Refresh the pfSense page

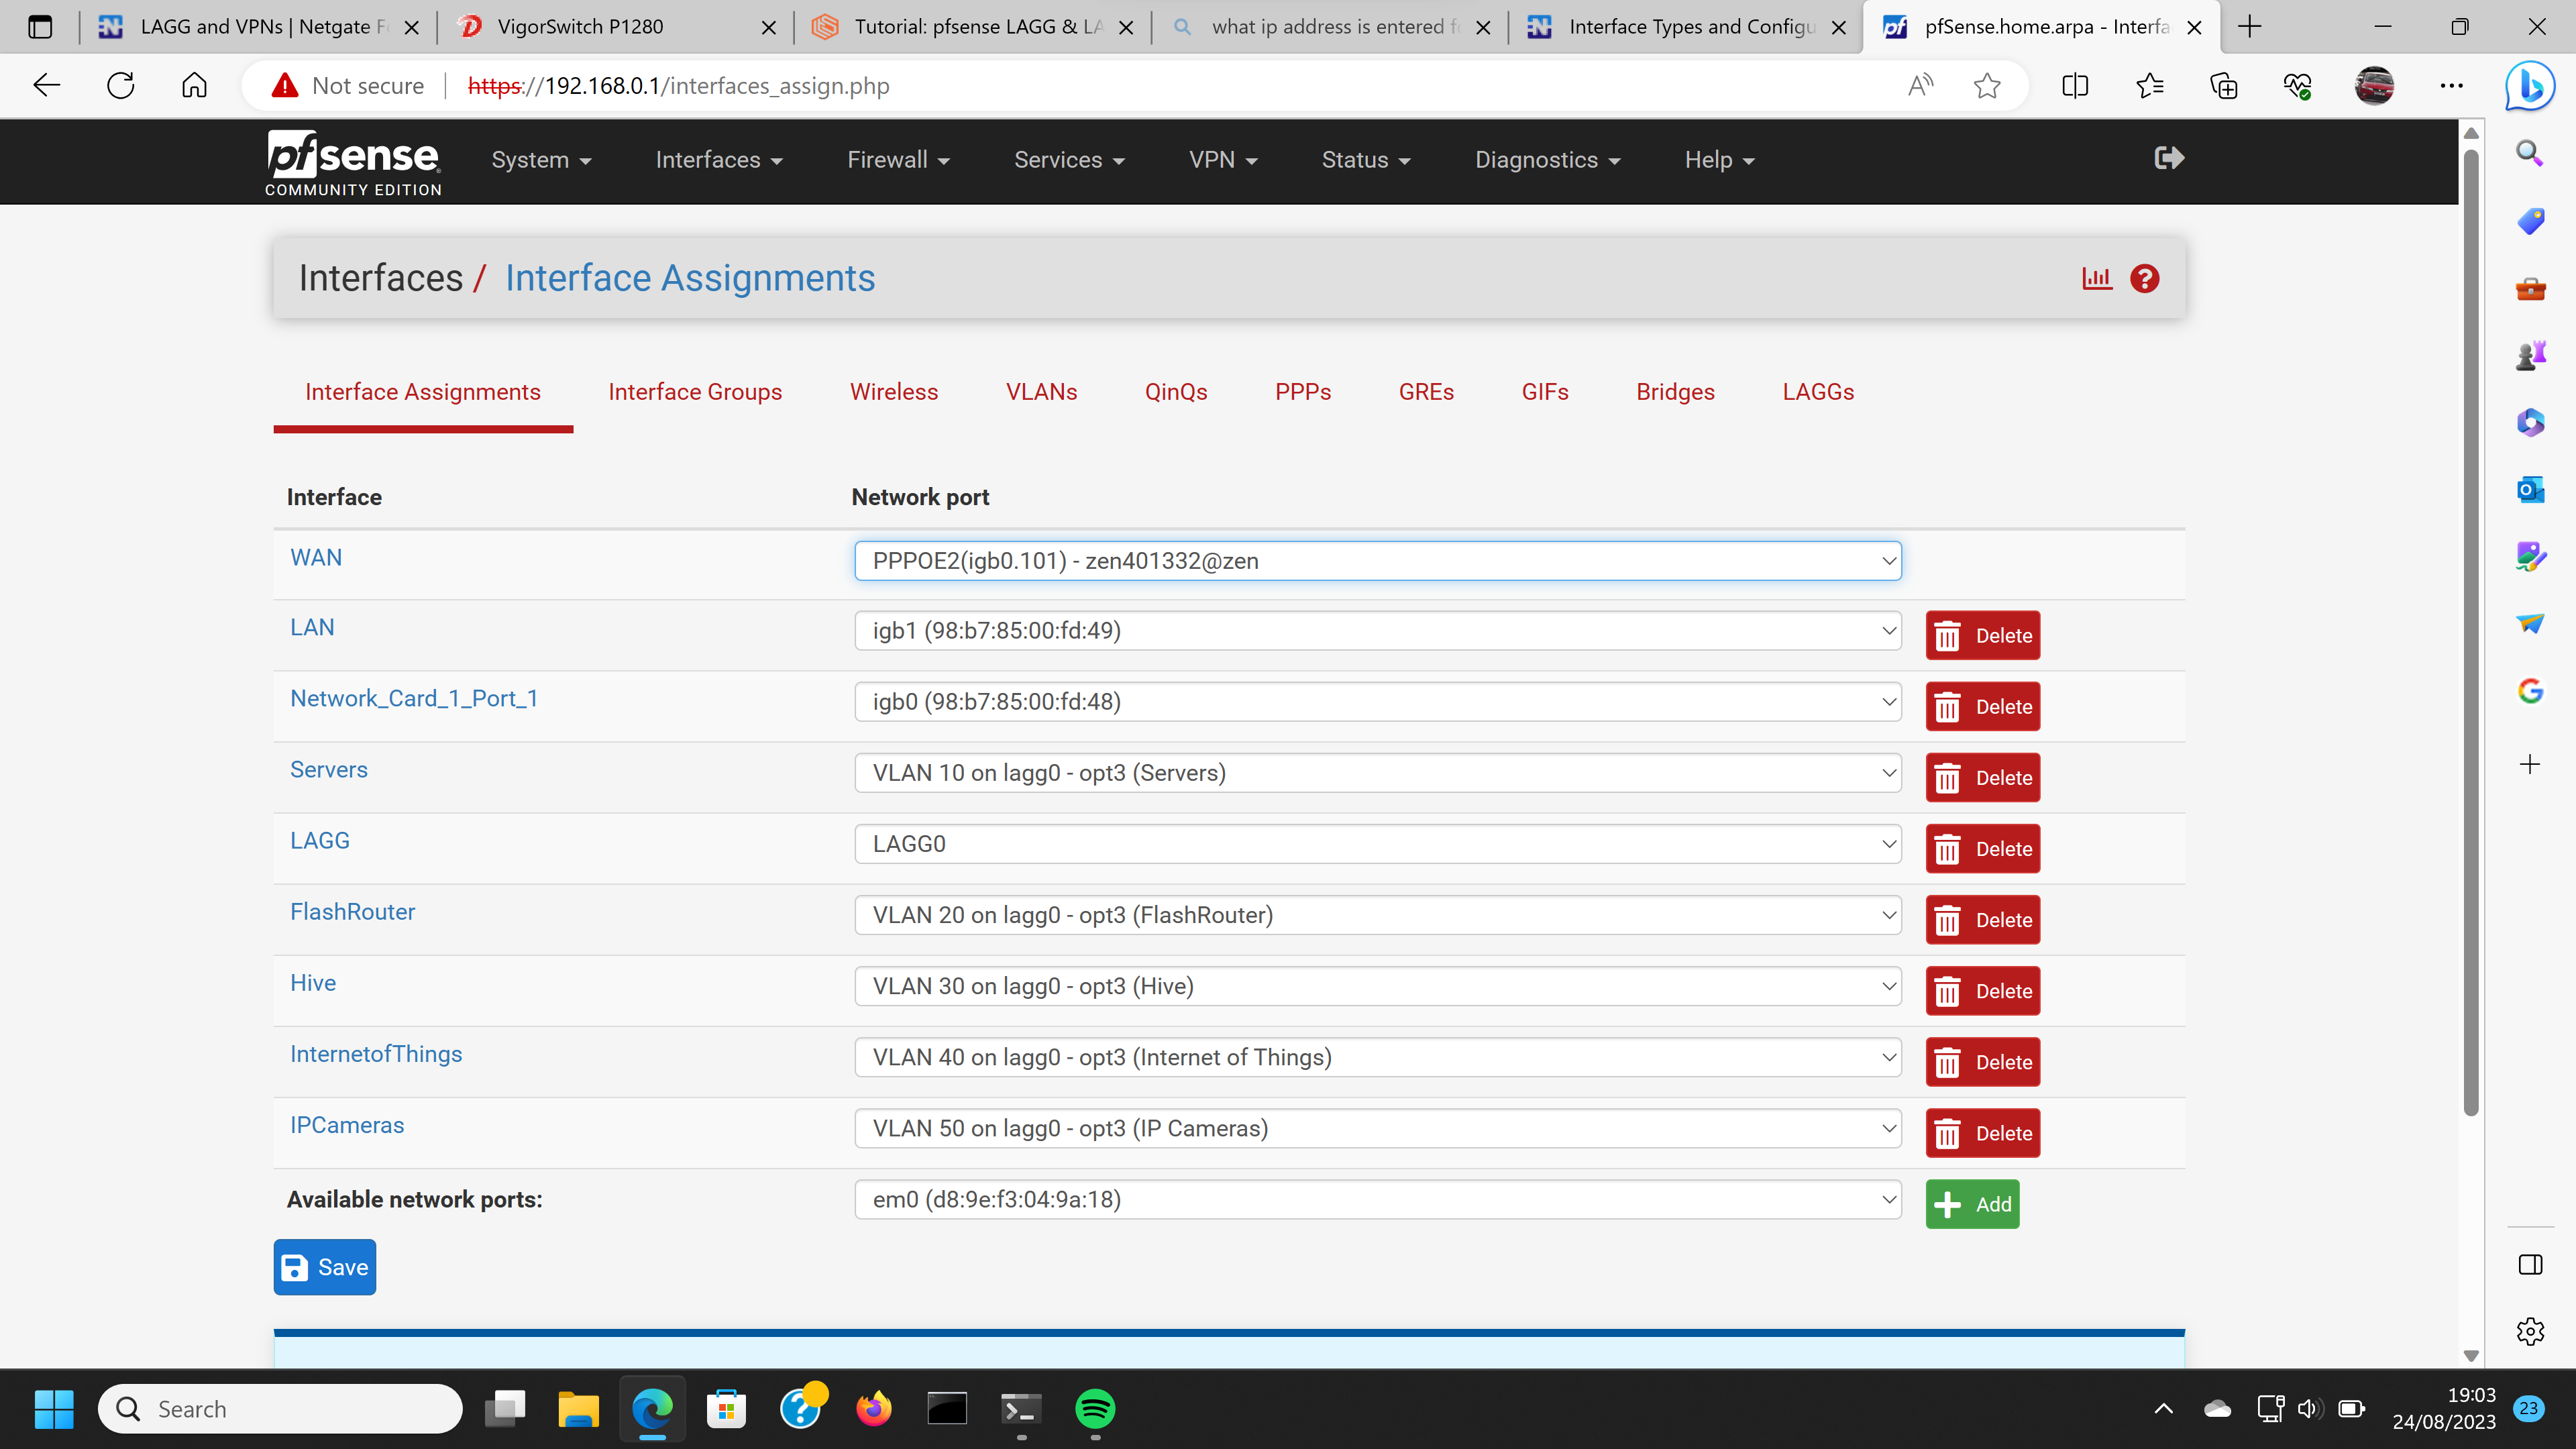pos(121,86)
